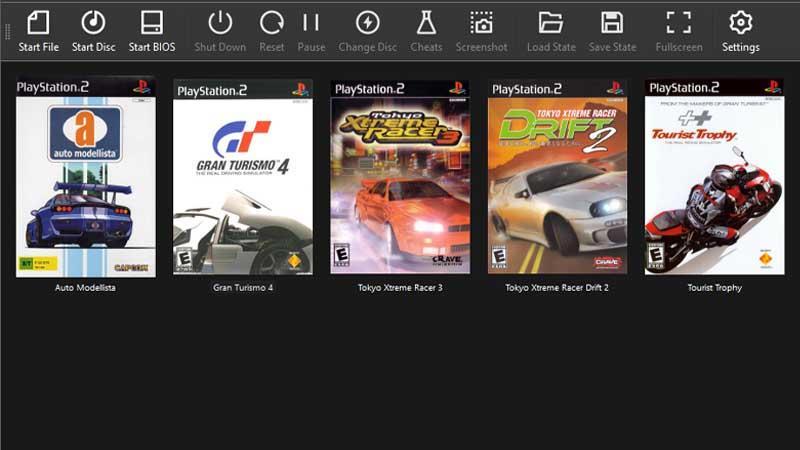The width and height of the screenshot is (800, 450).
Task: Open Load State folder icon
Action: point(551,23)
